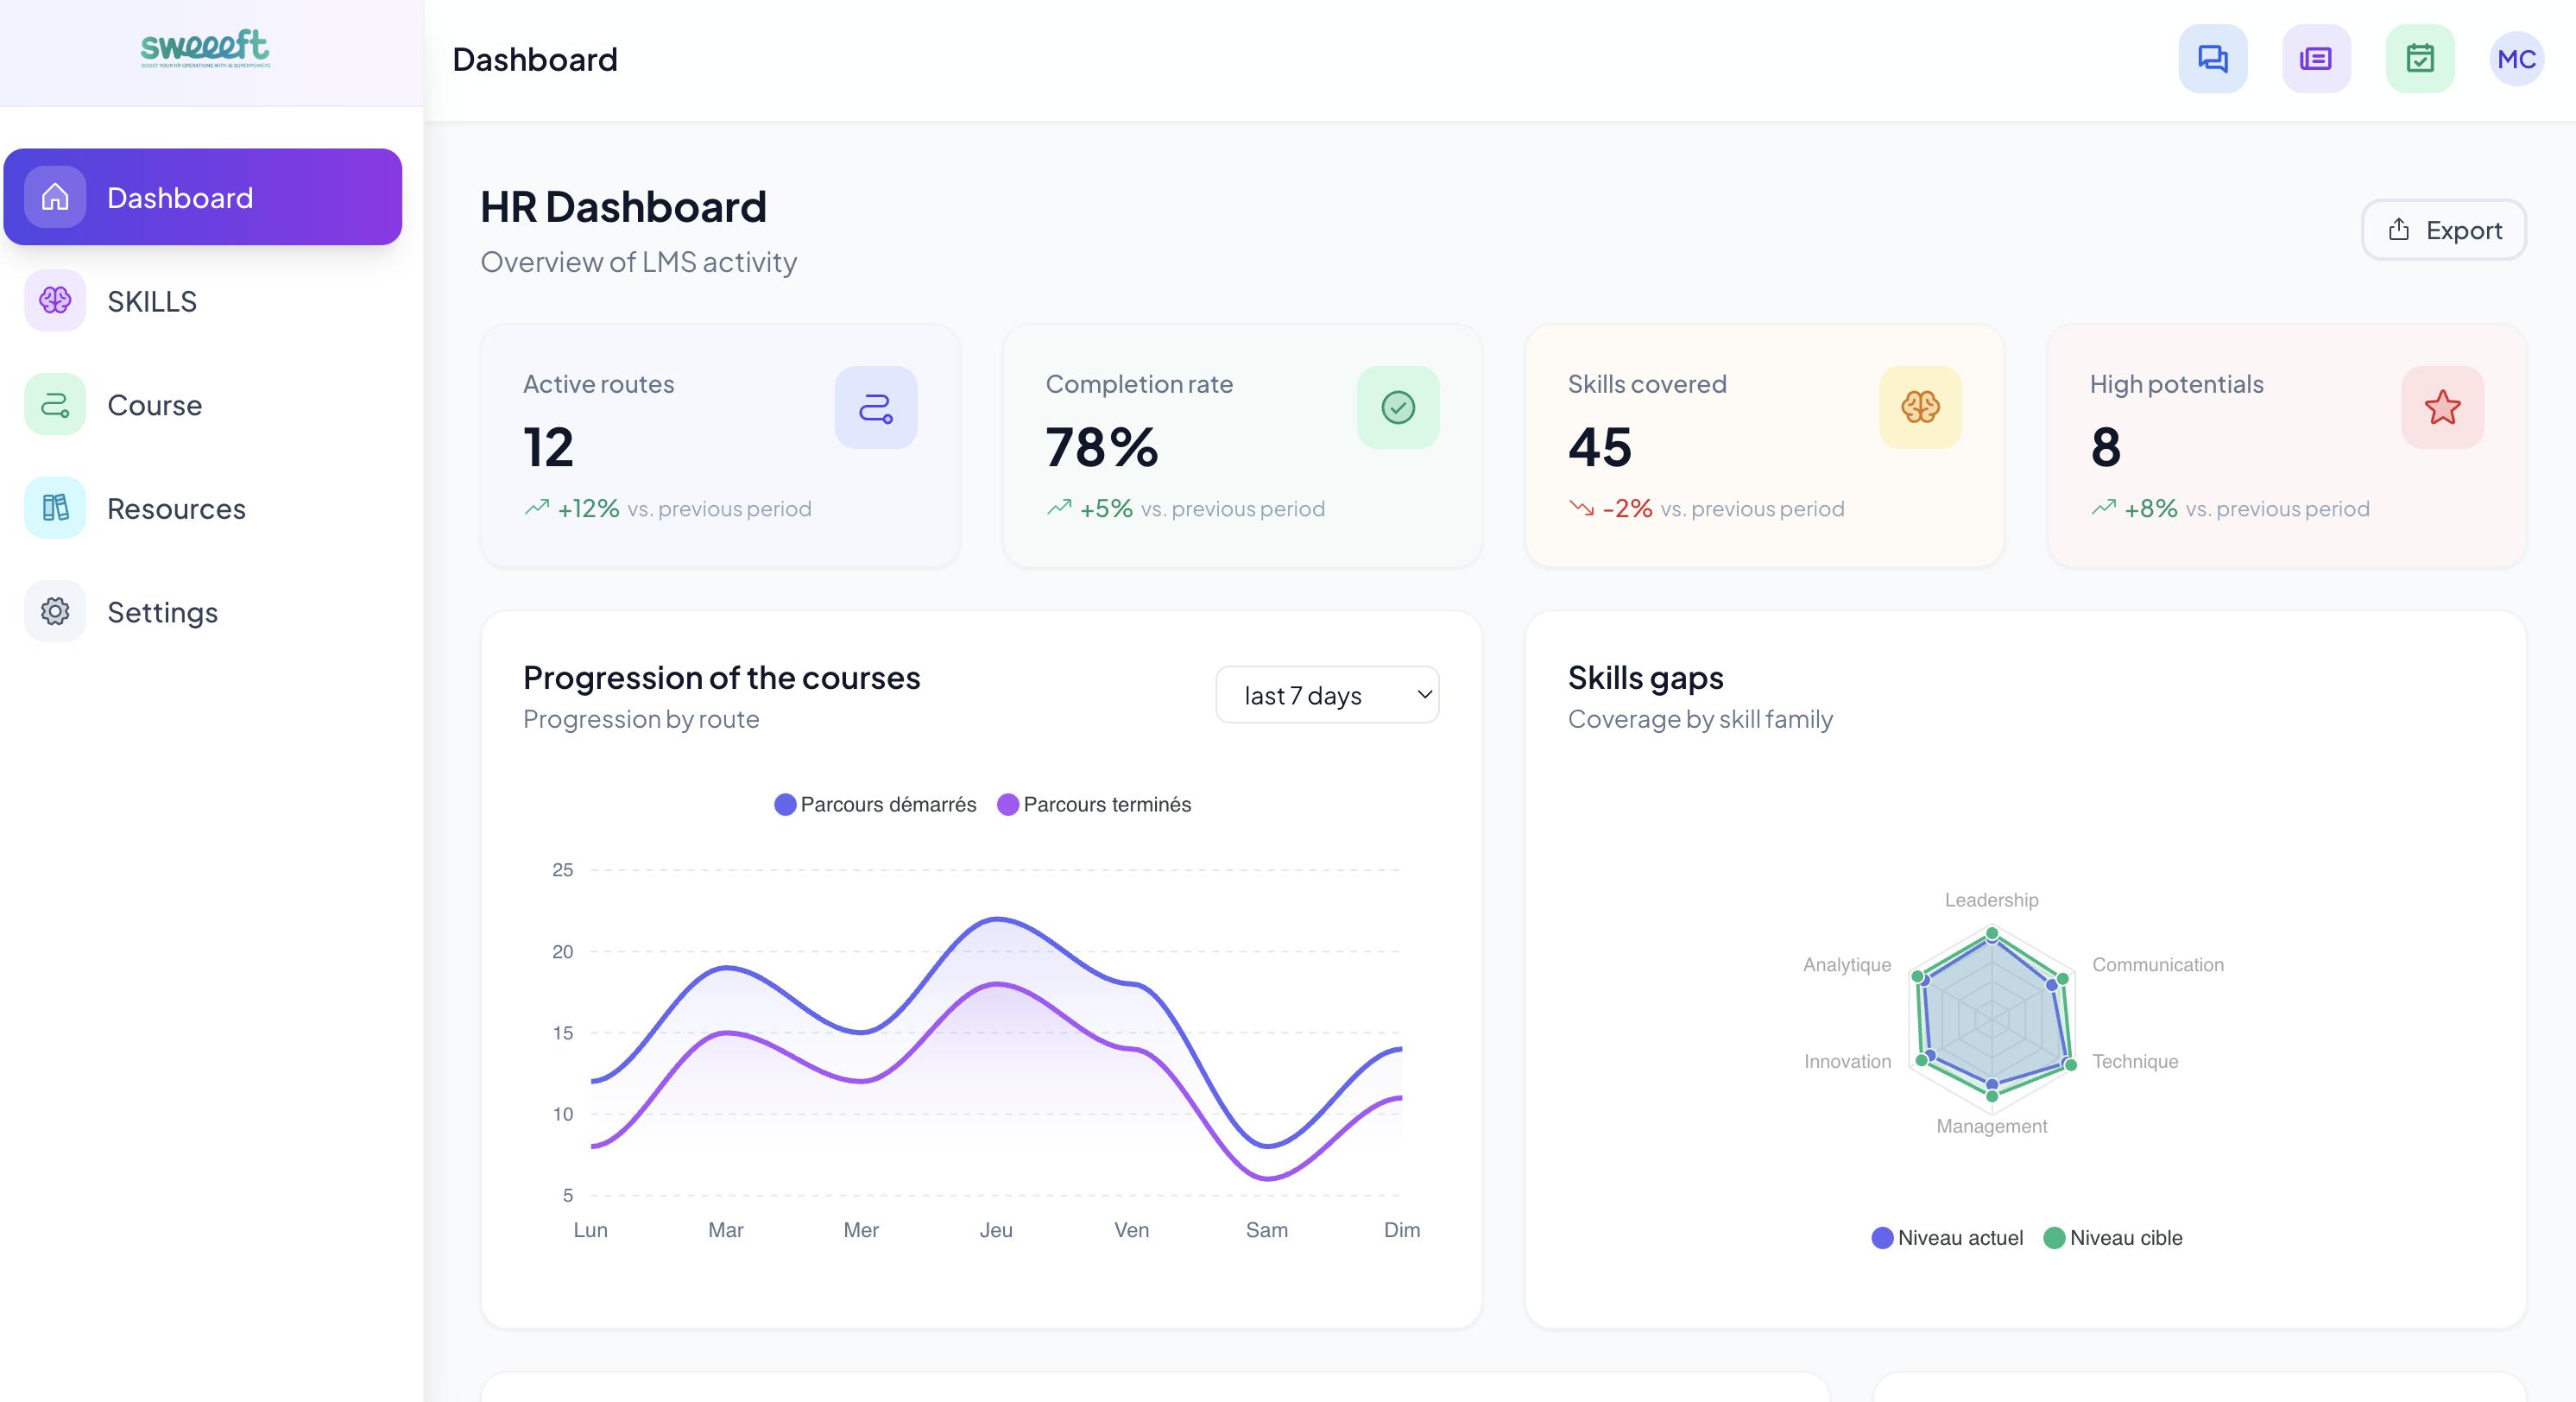Click the Export button
This screenshot has height=1402, width=2576.
[2443, 229]
